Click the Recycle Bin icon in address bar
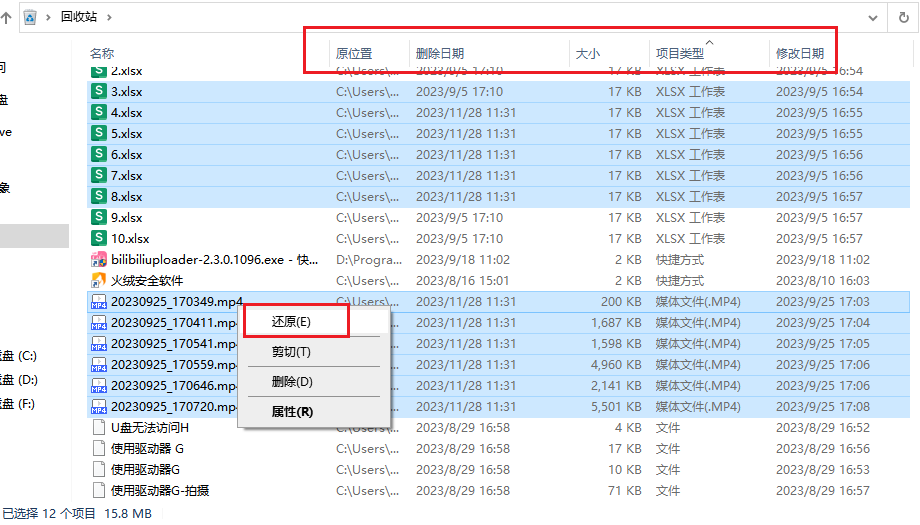The image size is (920, 525). point(30,18)
